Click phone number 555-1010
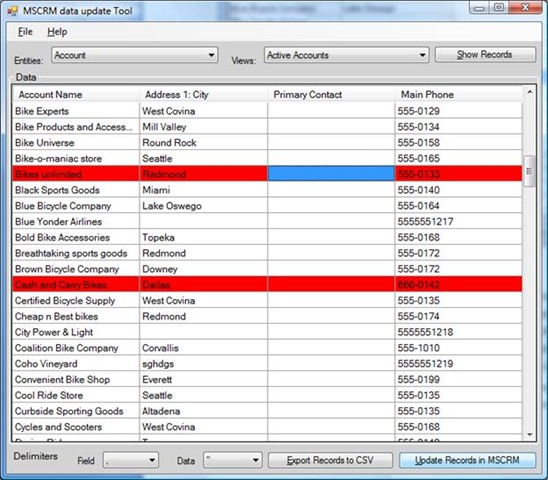Viewport: 548px width, 480px height. pos(459,348)
